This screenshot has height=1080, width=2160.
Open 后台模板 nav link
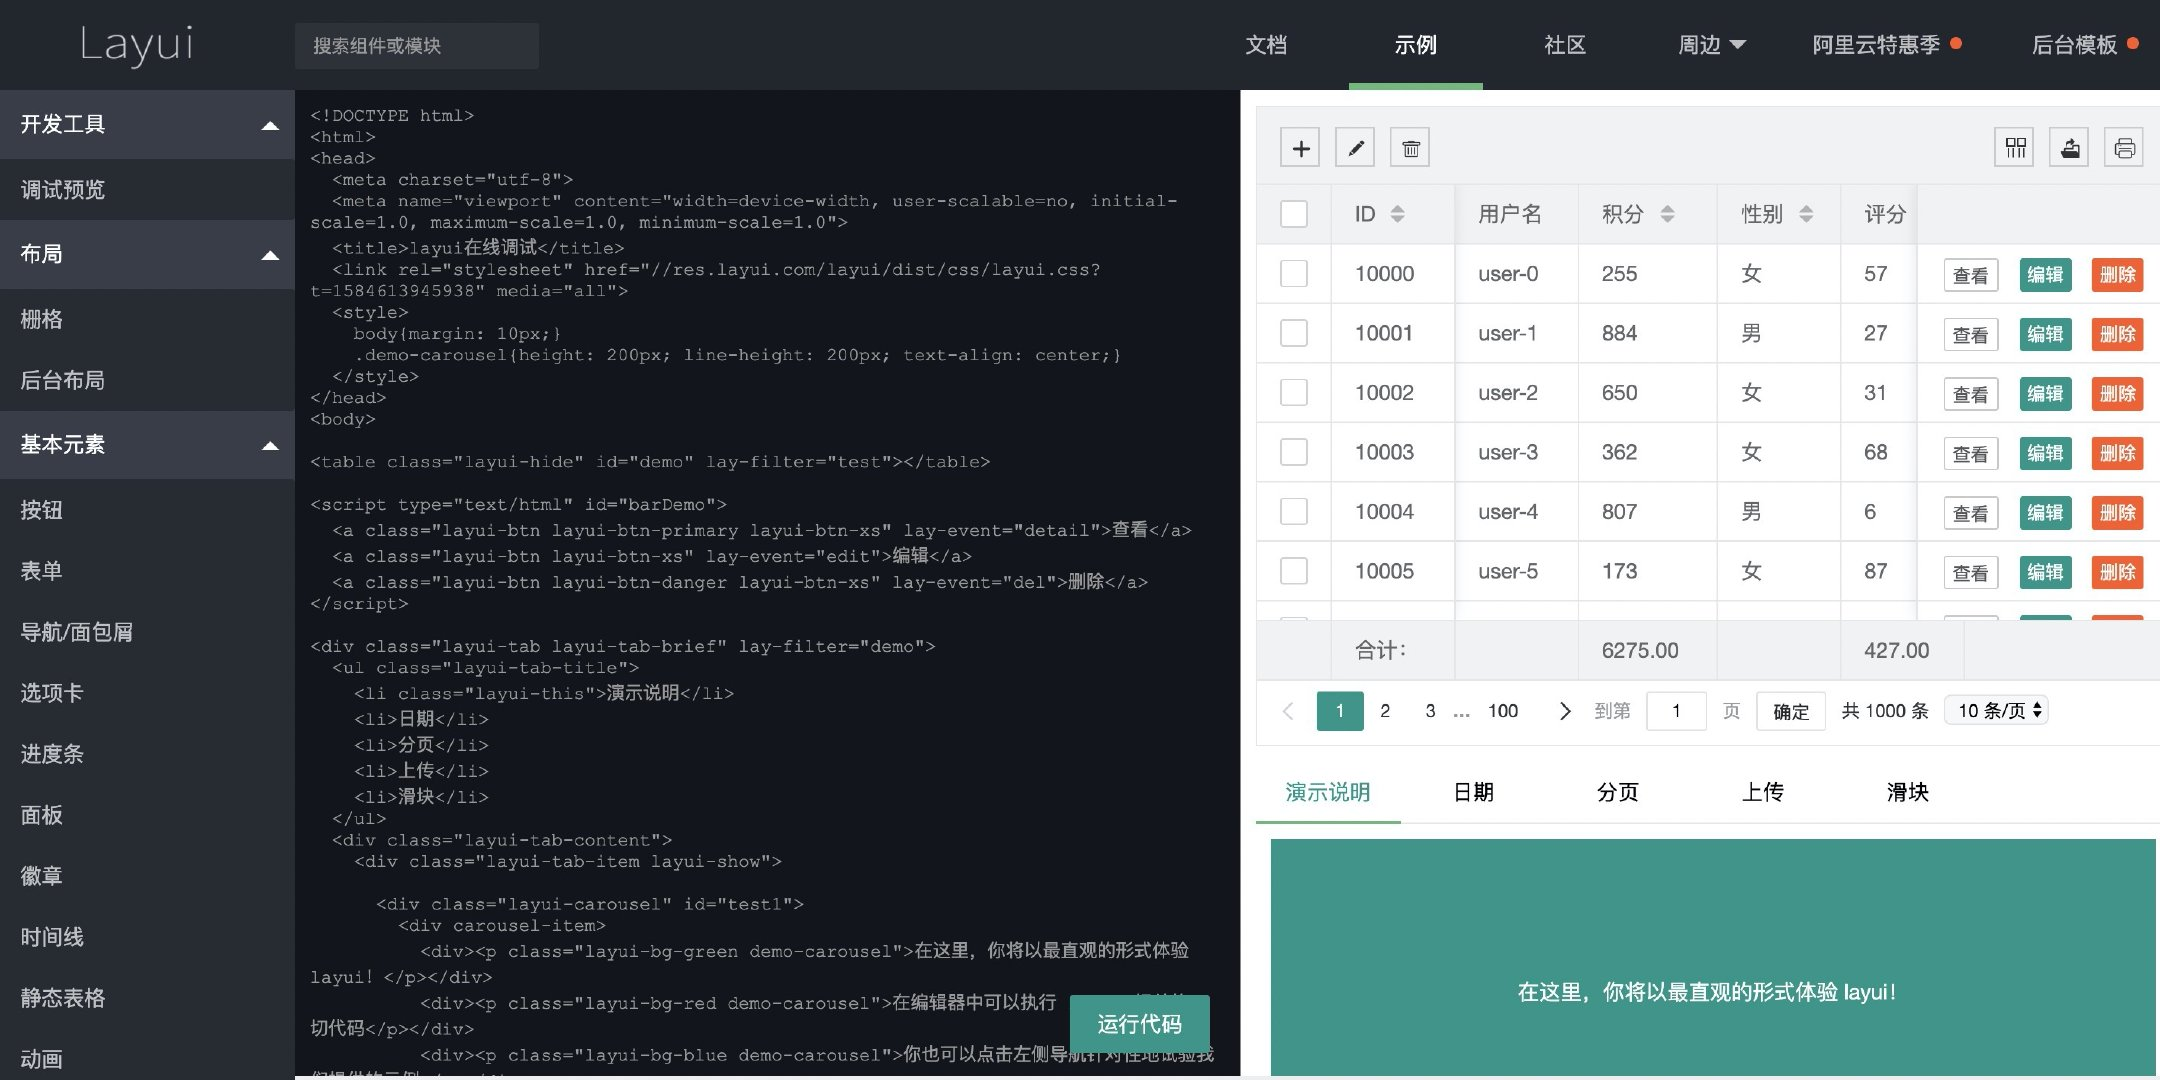[x=2084, y=45]
